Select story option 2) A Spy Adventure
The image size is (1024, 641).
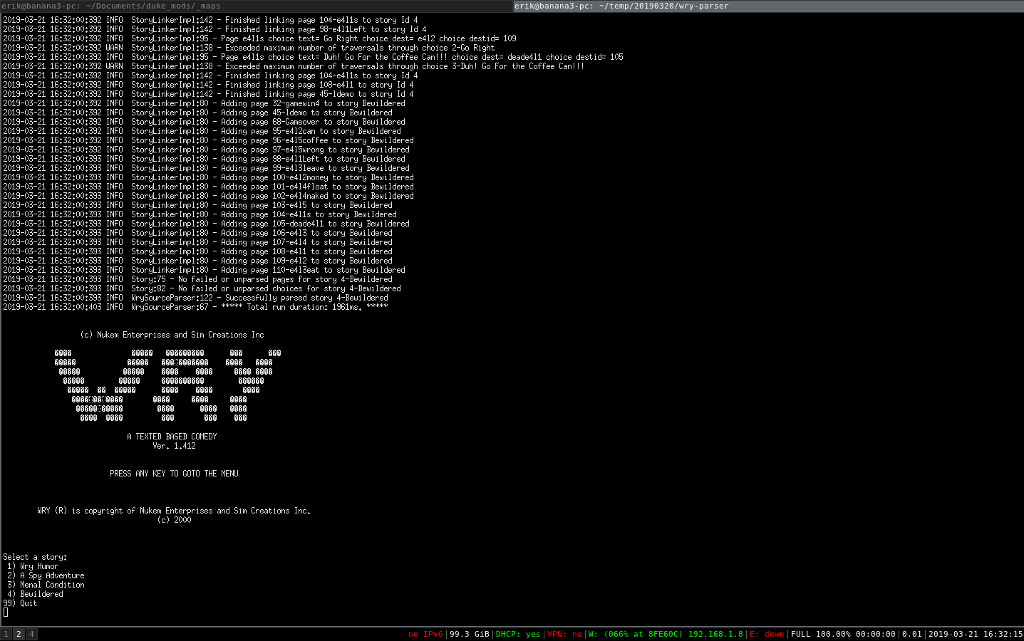pyautogui.click(x=43, y=574)
